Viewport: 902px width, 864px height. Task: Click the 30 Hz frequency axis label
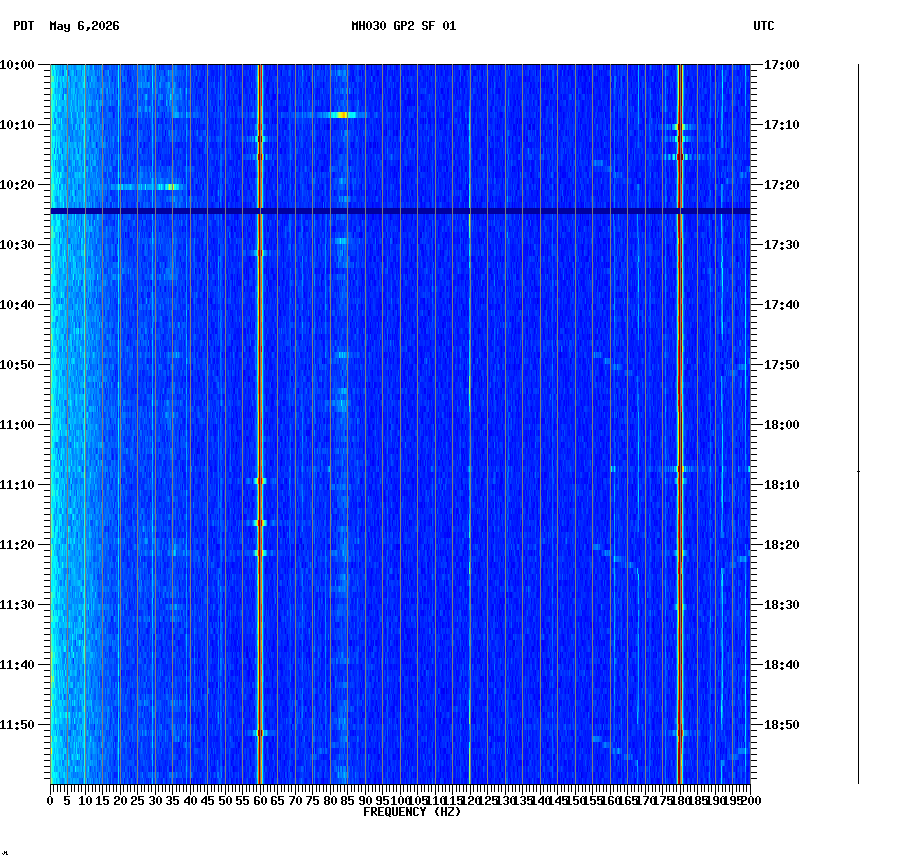coord(155,801)
